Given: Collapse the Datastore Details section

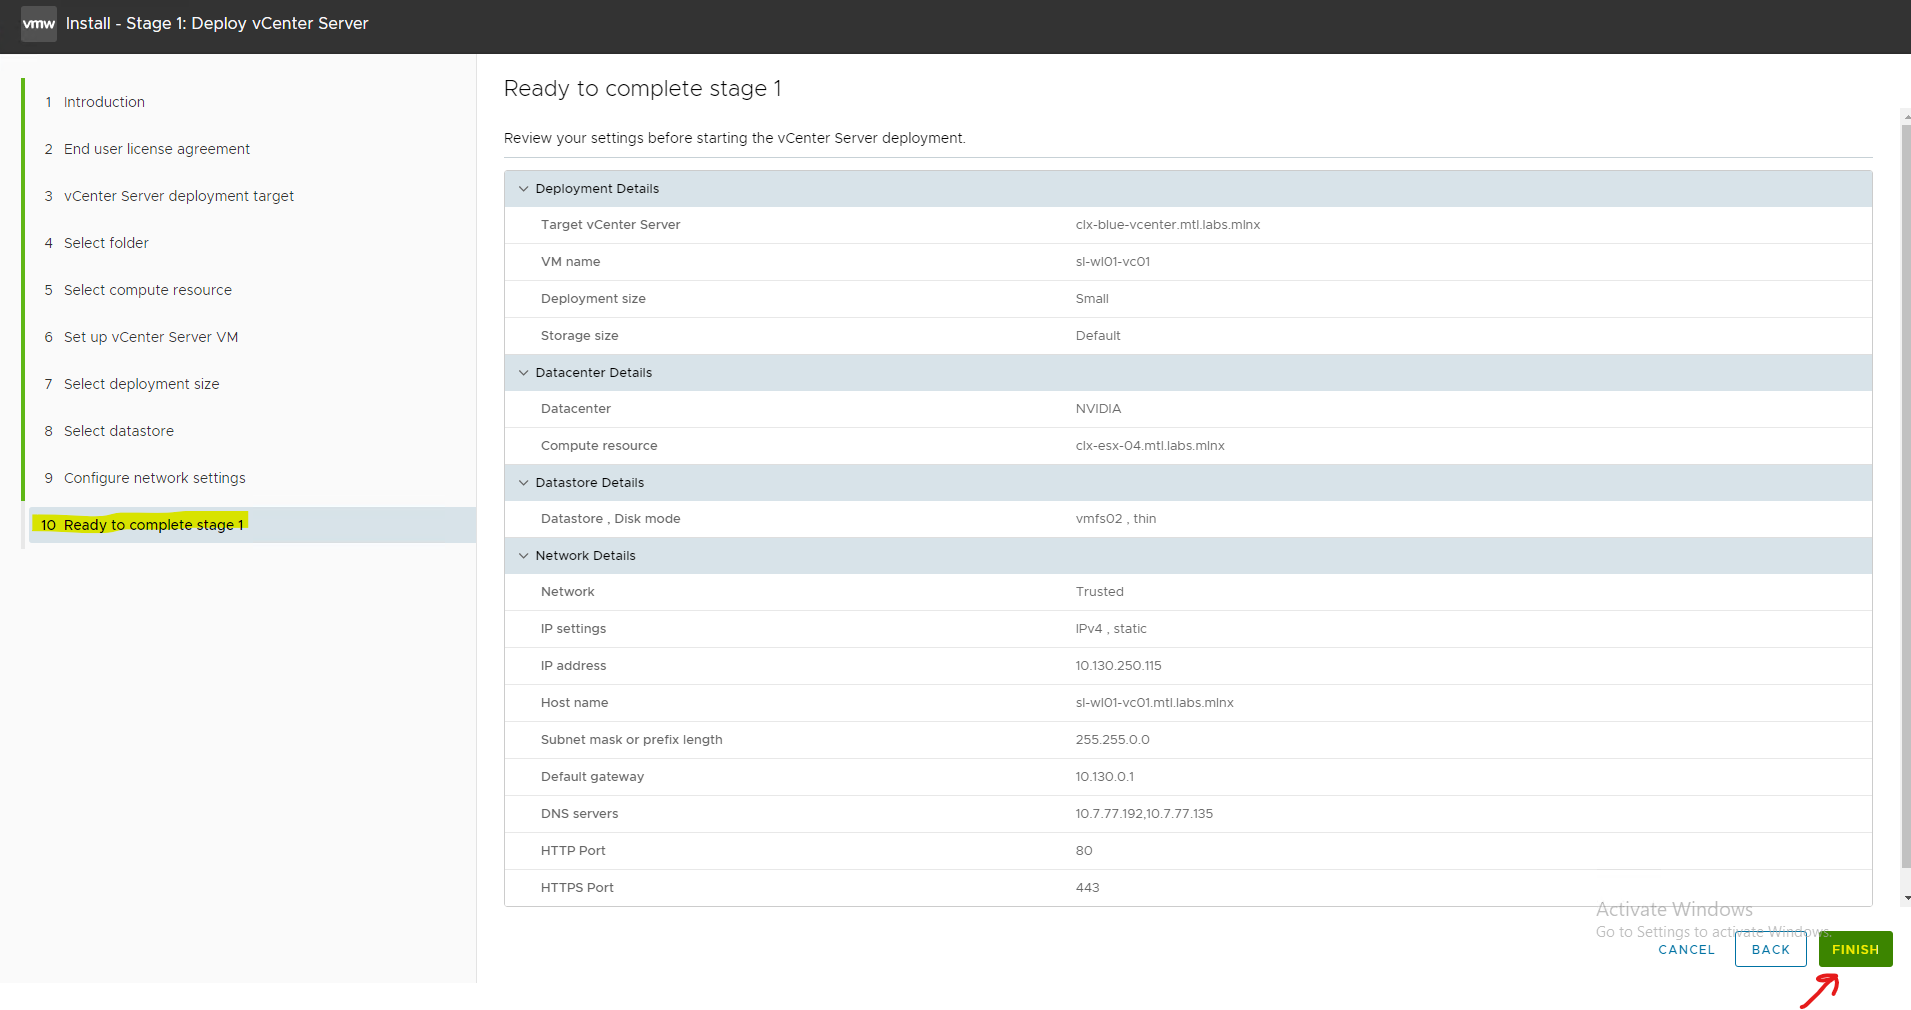Looking at the screenshot, I should coord(523,483).
